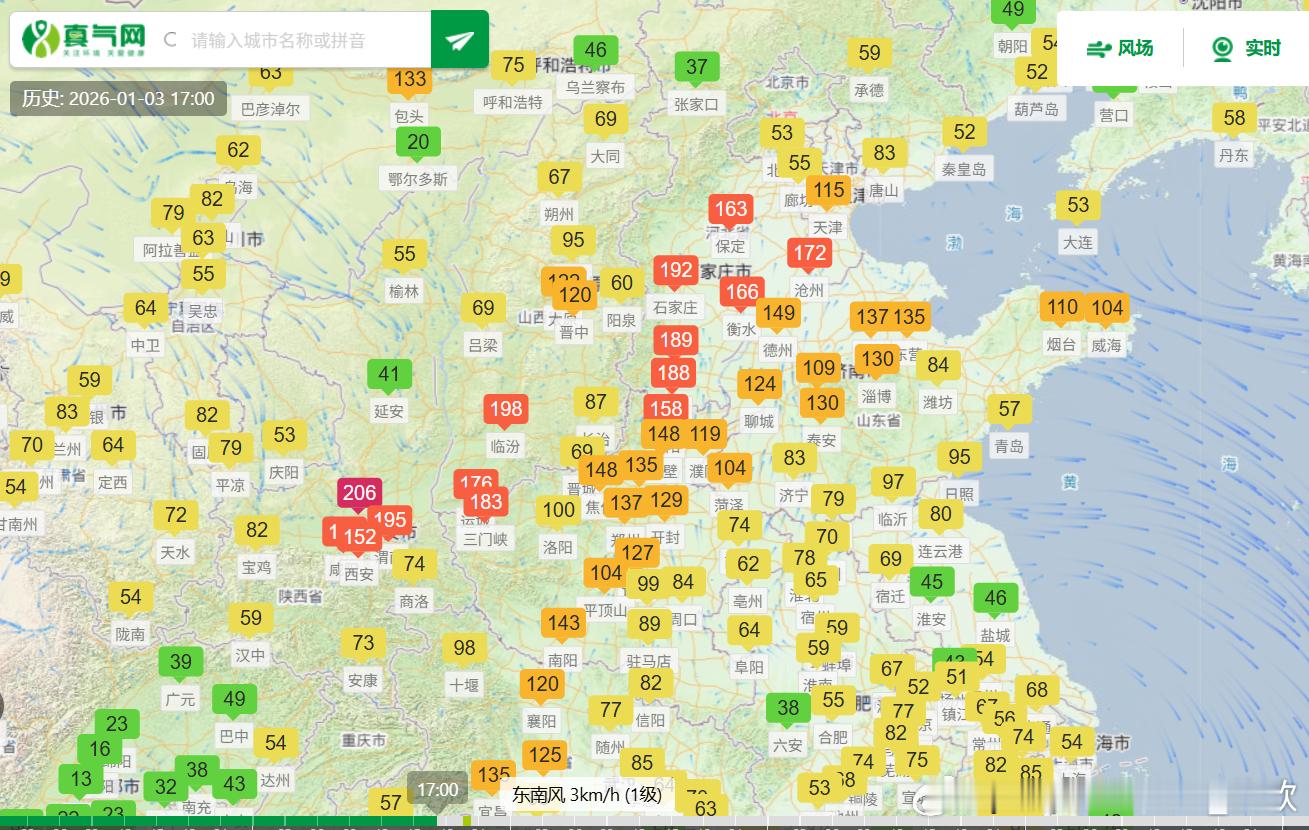
Task: Open the 72 marker above 天水
Action: tap(176, 517)
